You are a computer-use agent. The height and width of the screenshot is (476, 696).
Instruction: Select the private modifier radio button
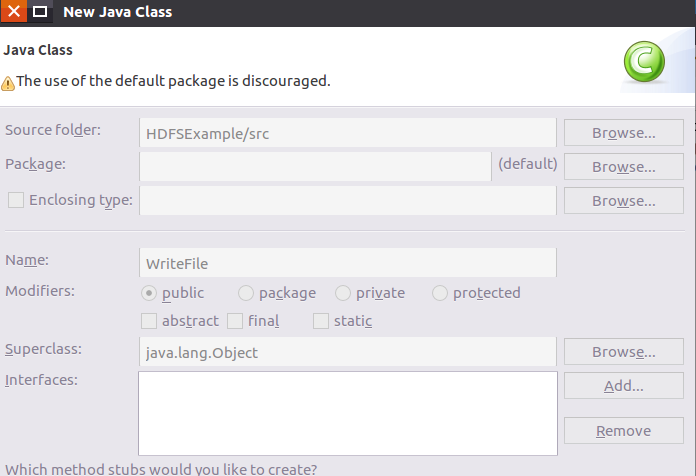(x=343, y=293)
